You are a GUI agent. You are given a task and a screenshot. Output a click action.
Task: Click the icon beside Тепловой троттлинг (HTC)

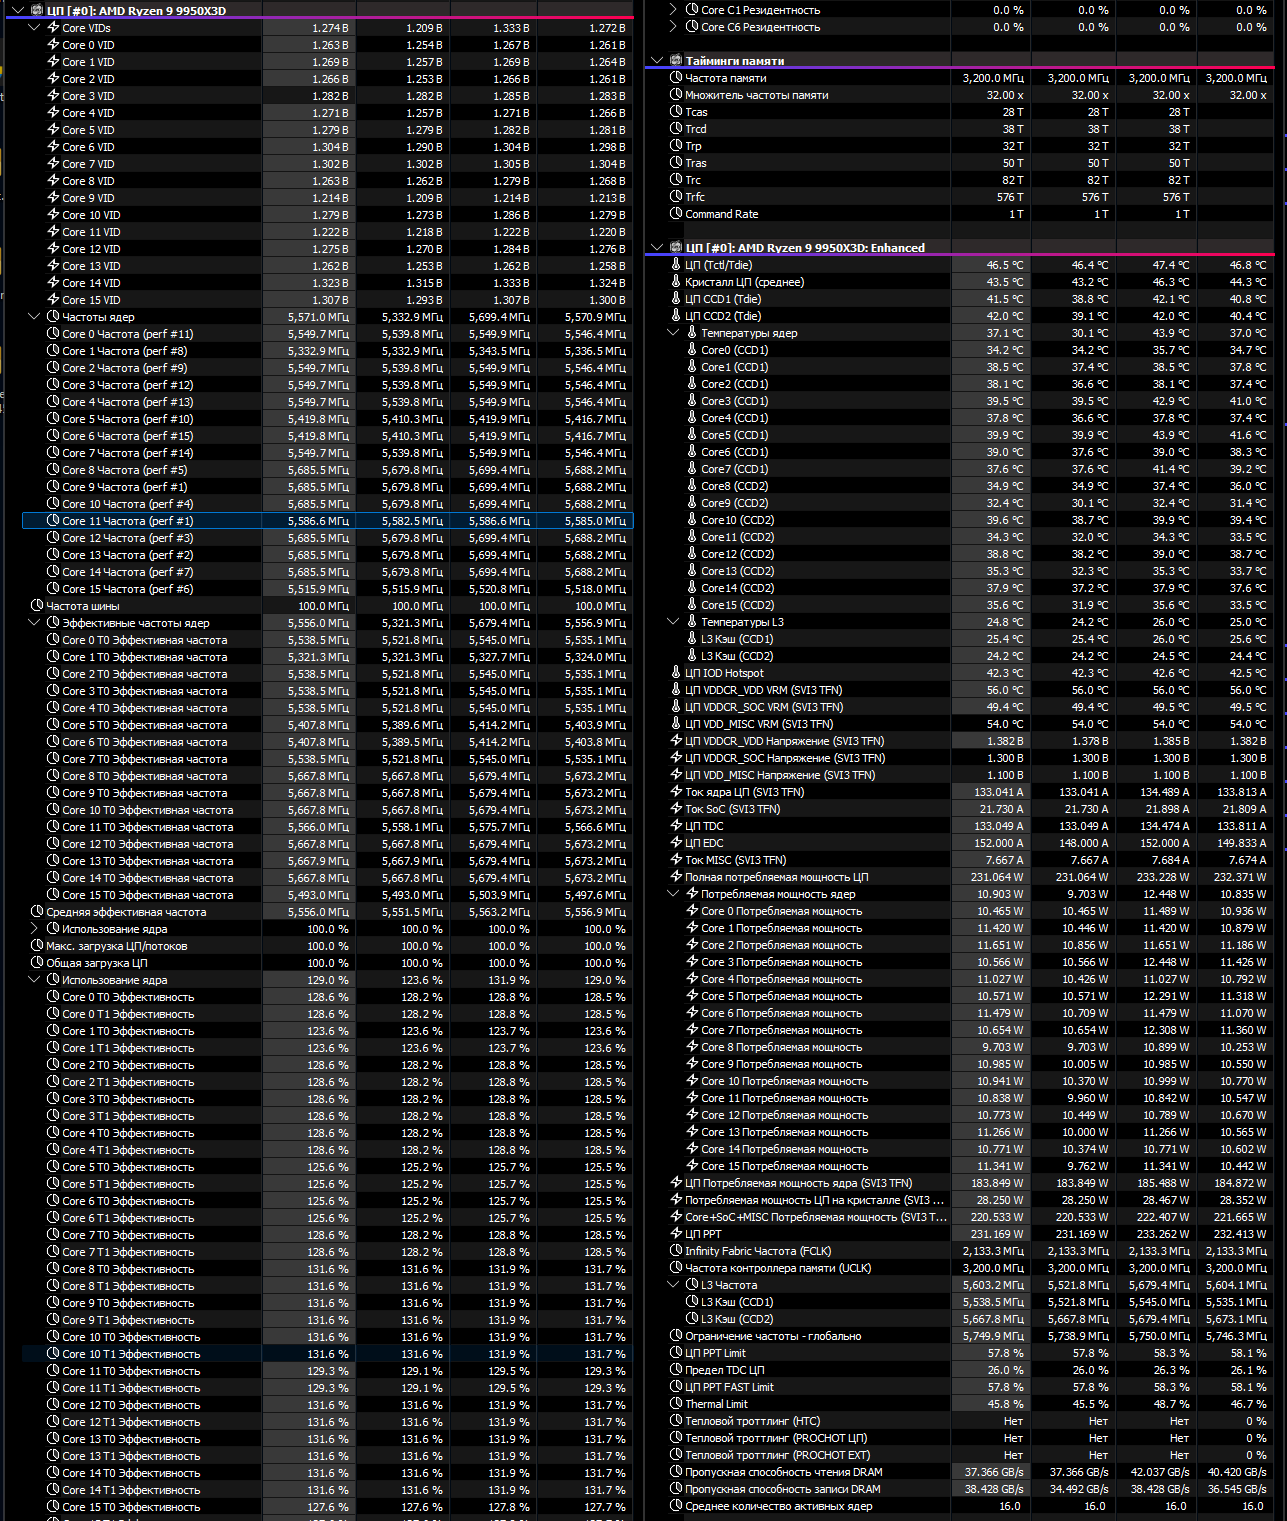click(x=676, y=1421)
